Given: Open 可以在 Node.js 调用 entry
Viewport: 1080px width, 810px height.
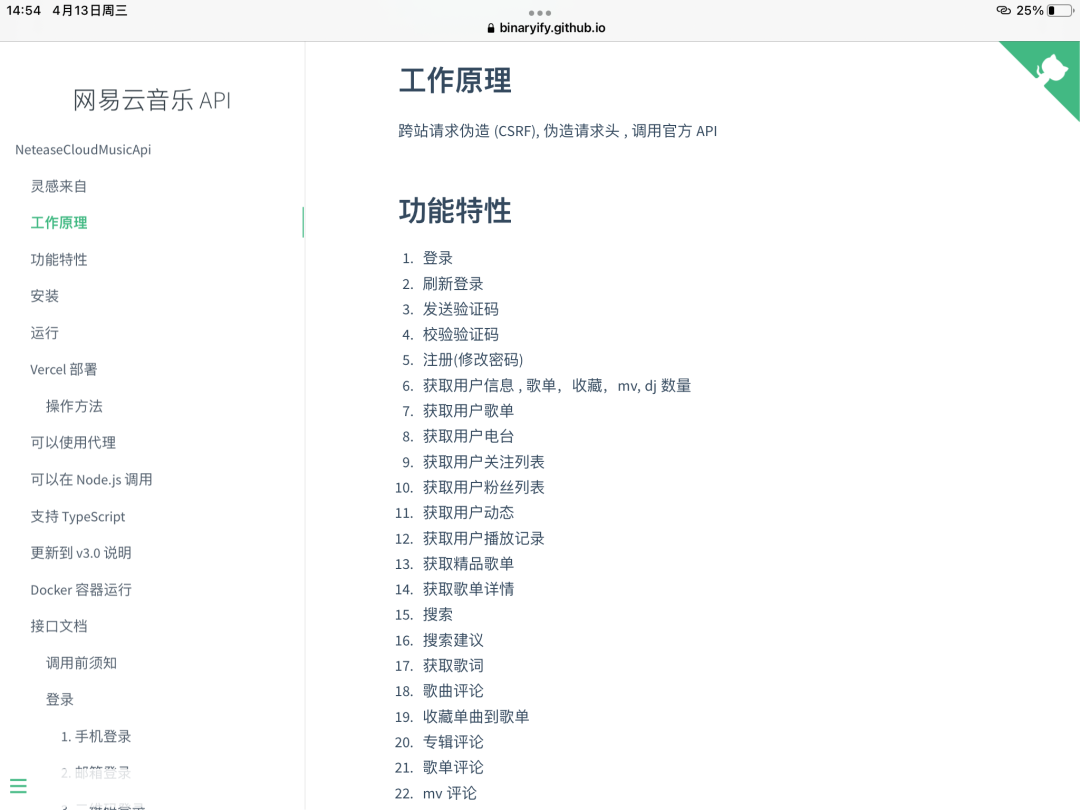Looking at the screenshot, I should (92, 479).
